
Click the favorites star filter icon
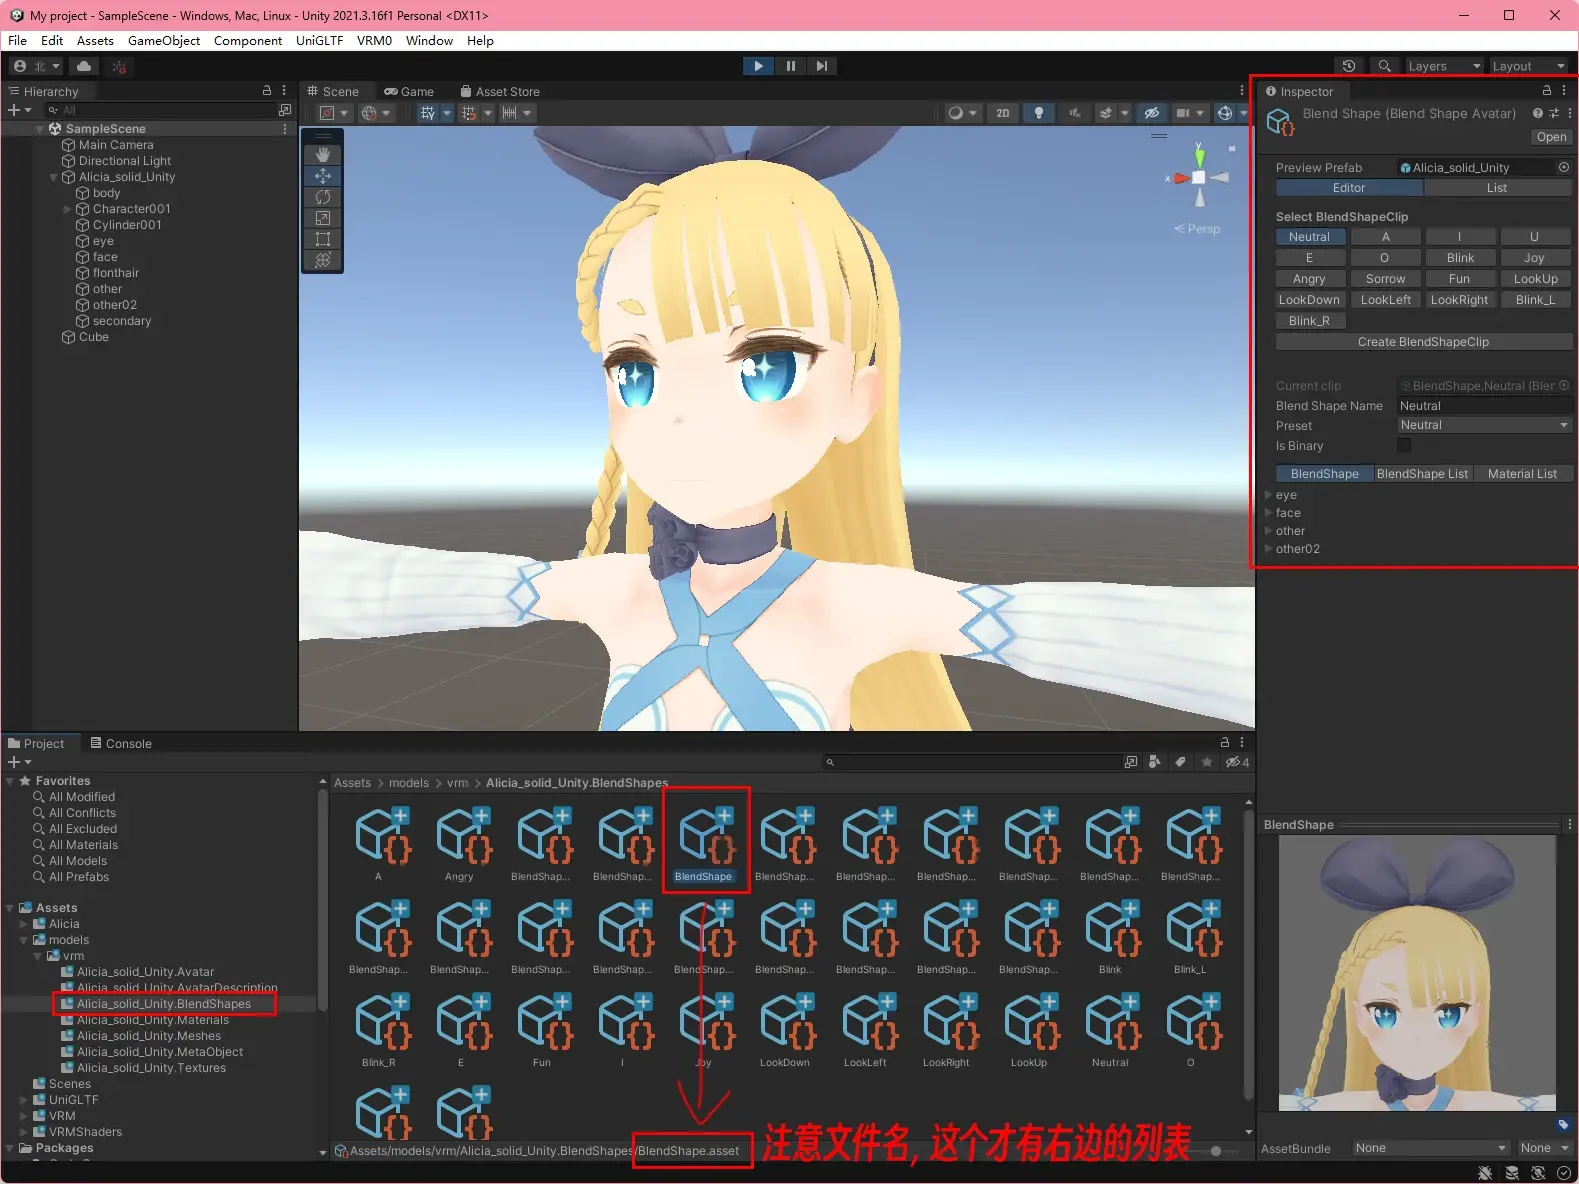(1207, 762)
